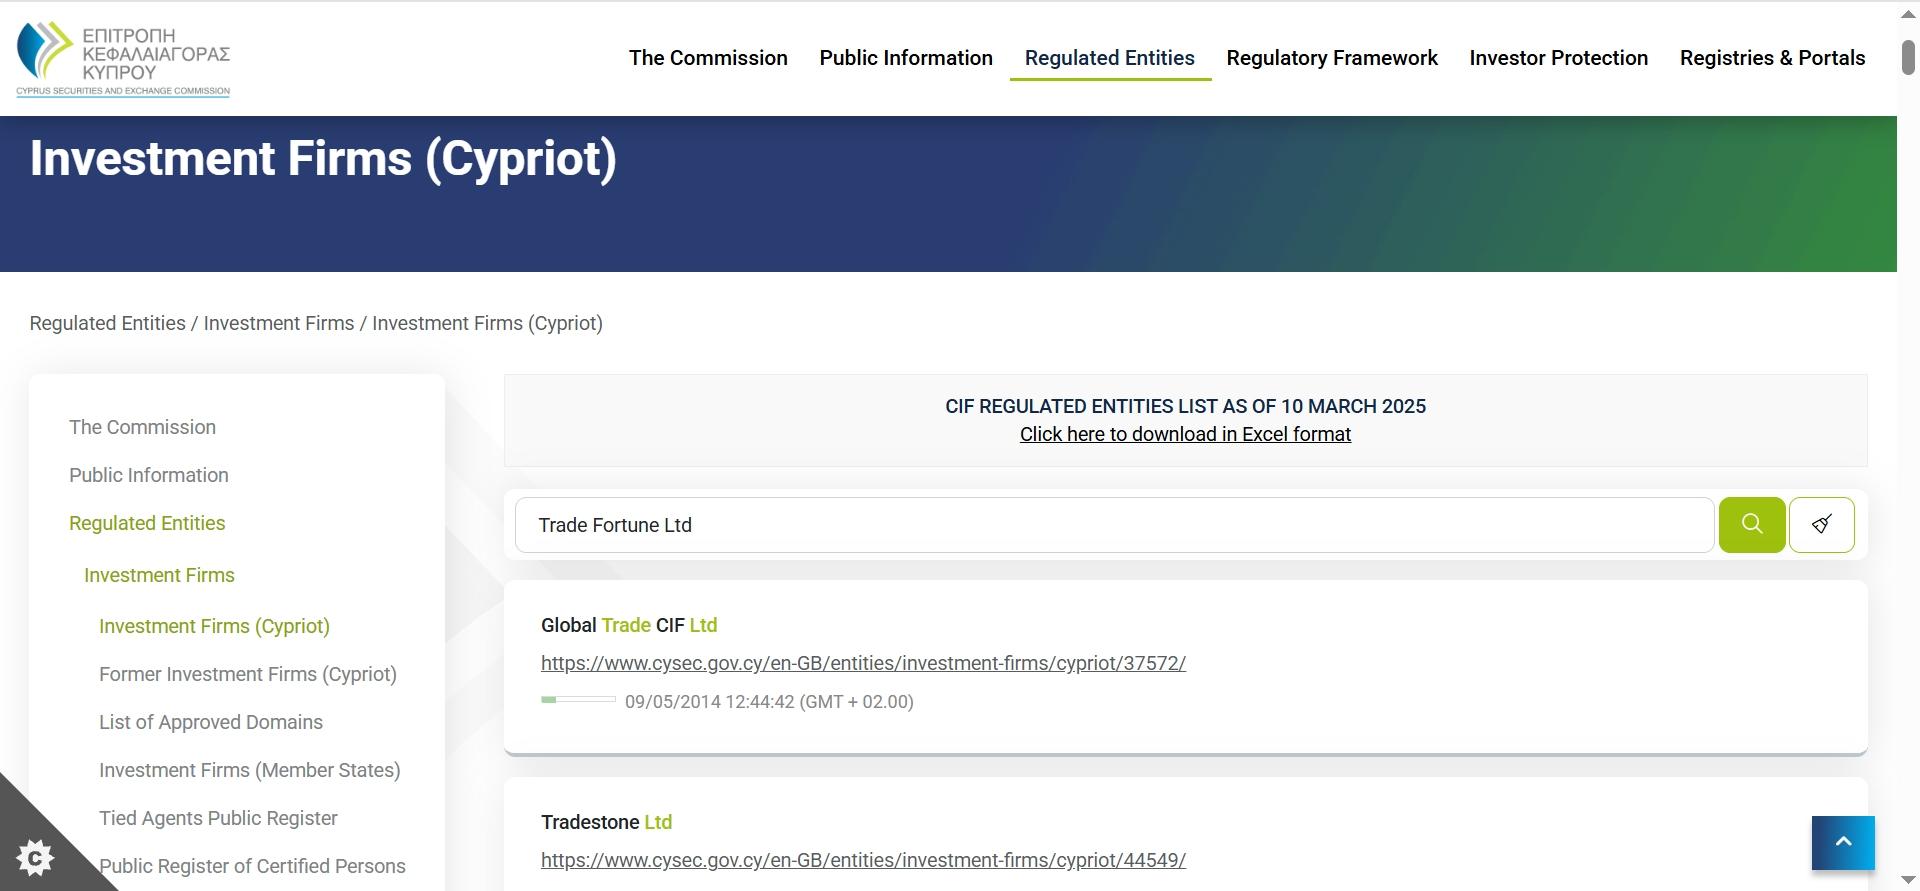Screen dimensions: 1920x891
Task: Select Investment Firms (Cypriot) sidebar item
Action: tap(214, 626)
